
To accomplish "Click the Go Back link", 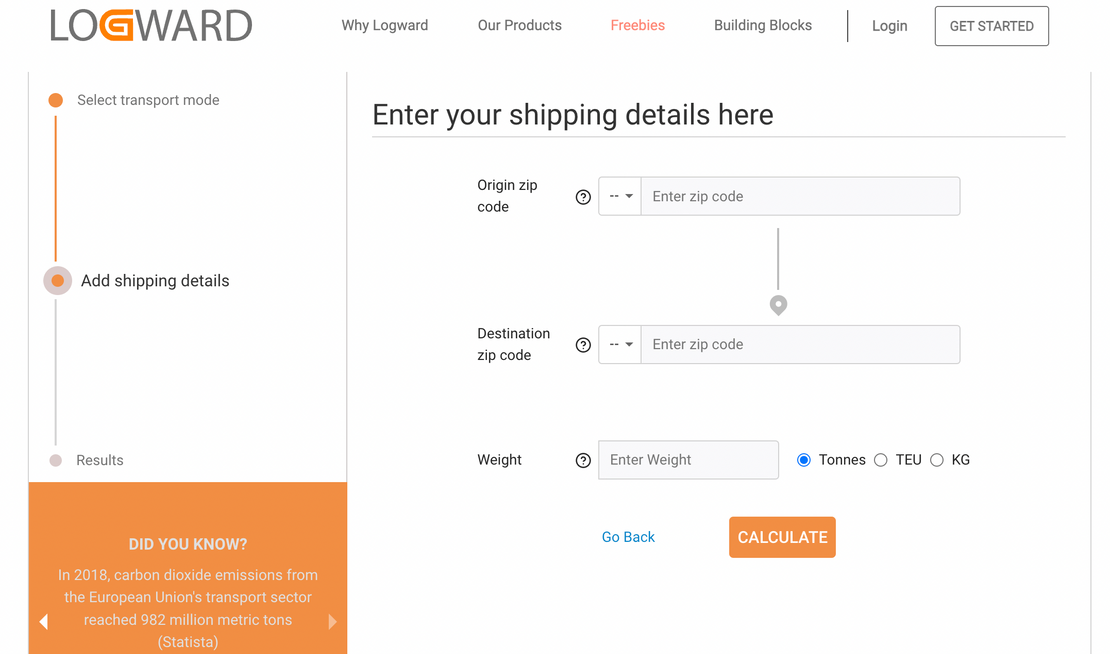I will 628,537.
